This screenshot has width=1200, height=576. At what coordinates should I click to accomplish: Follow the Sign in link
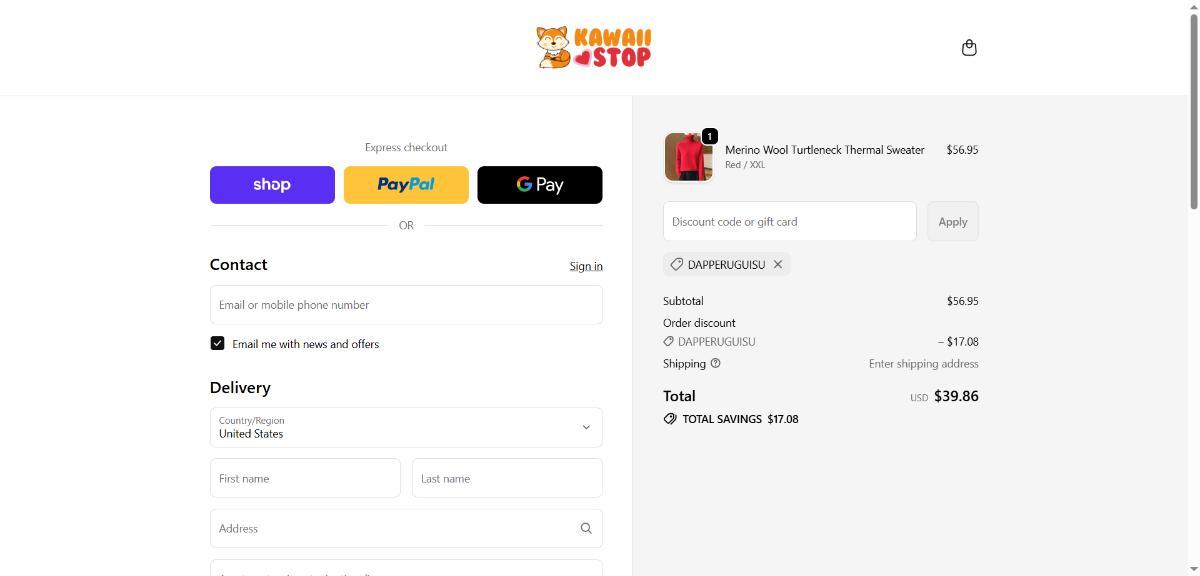(586, 266)
